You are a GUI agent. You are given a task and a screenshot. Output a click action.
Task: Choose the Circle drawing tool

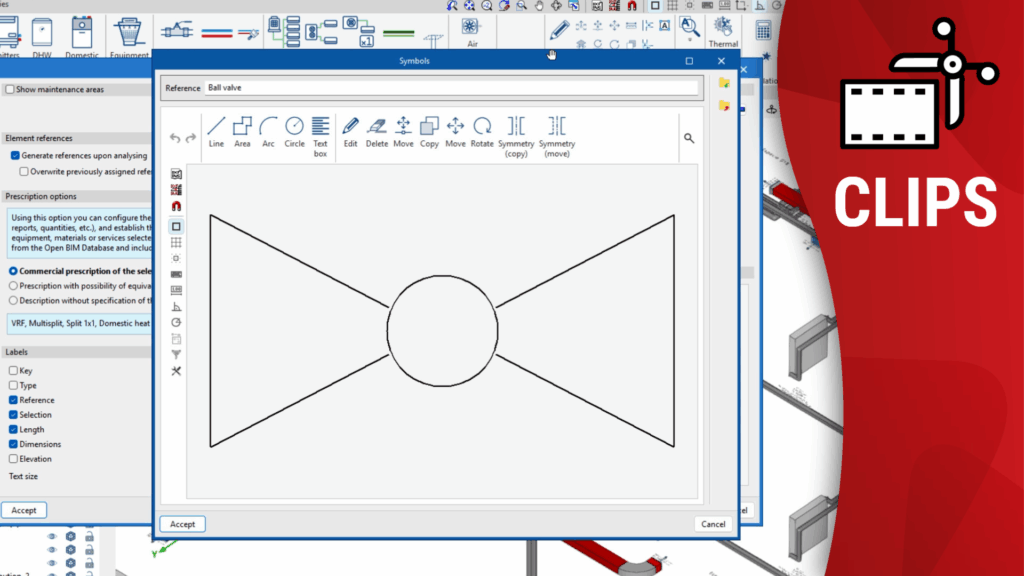coord(294,130)
